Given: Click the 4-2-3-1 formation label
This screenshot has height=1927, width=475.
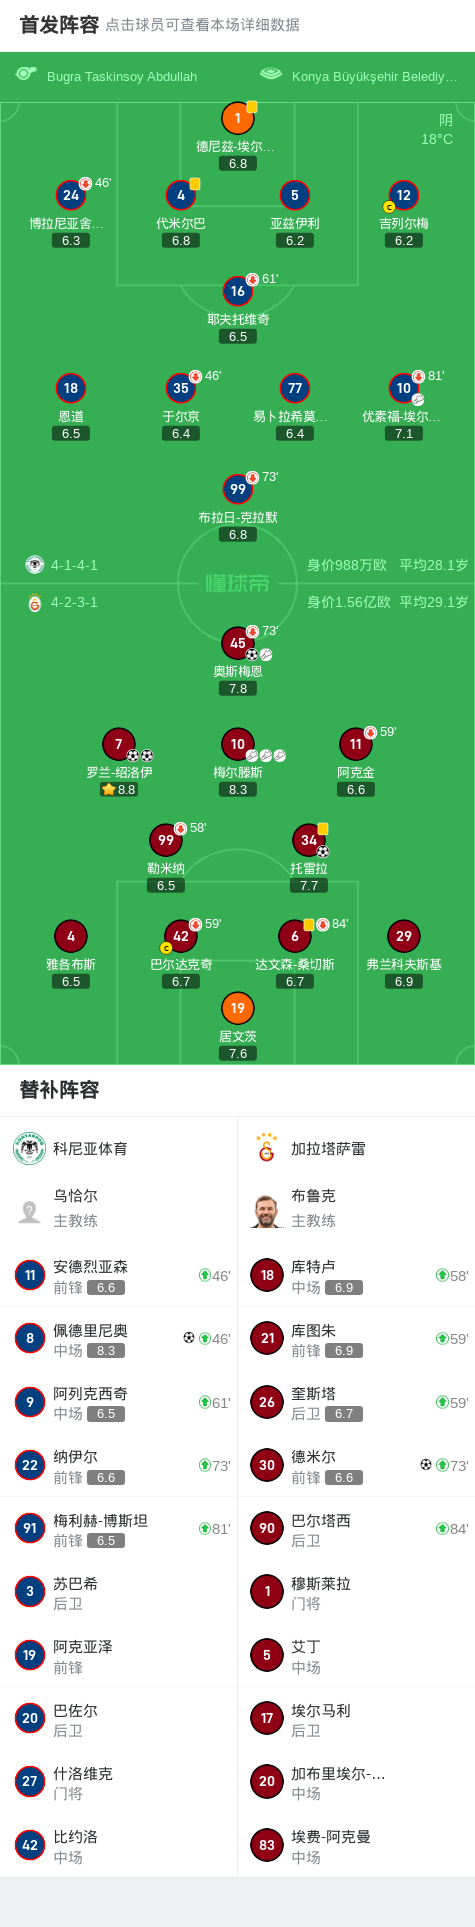Looking at the screenshot, I should pyautogui.click(x=74, y=602).
